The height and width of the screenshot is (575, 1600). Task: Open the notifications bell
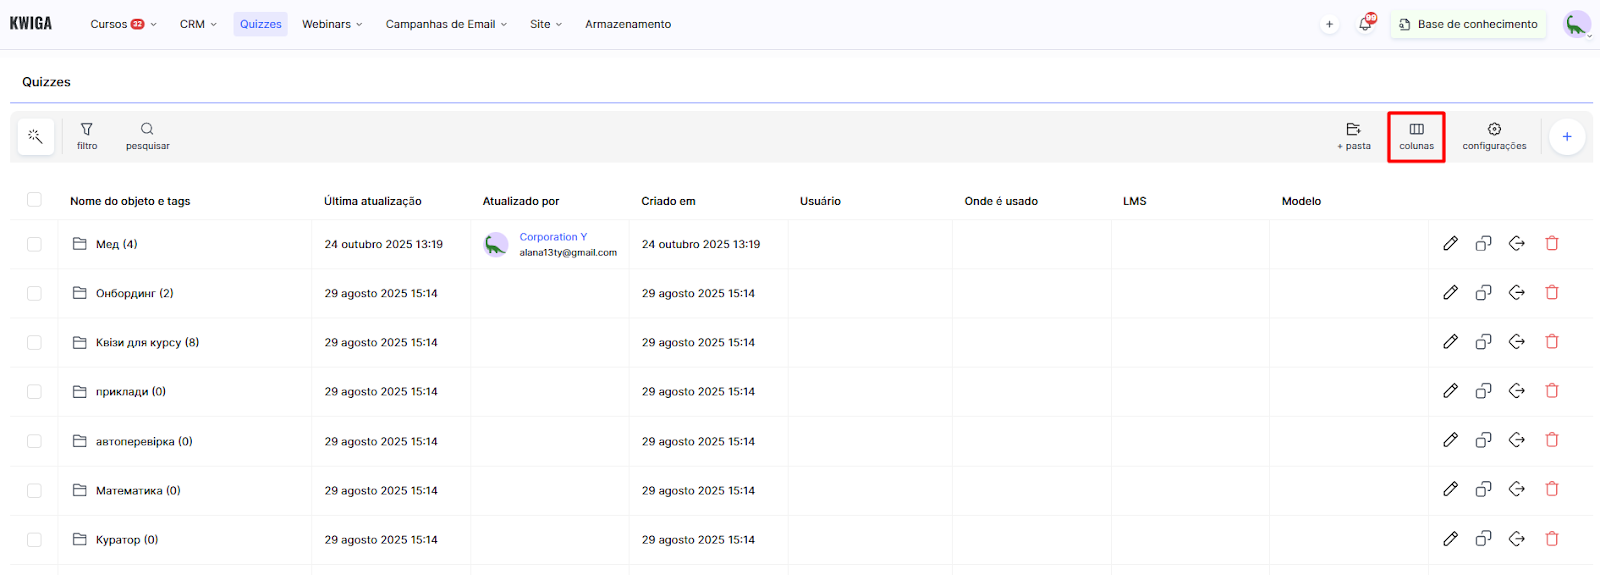[x=1365, y=24]
